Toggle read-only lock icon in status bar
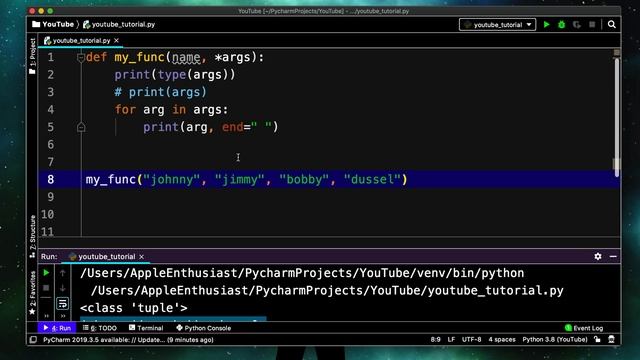This screenshot has width=640, height=360. click(x=597, y=340)
